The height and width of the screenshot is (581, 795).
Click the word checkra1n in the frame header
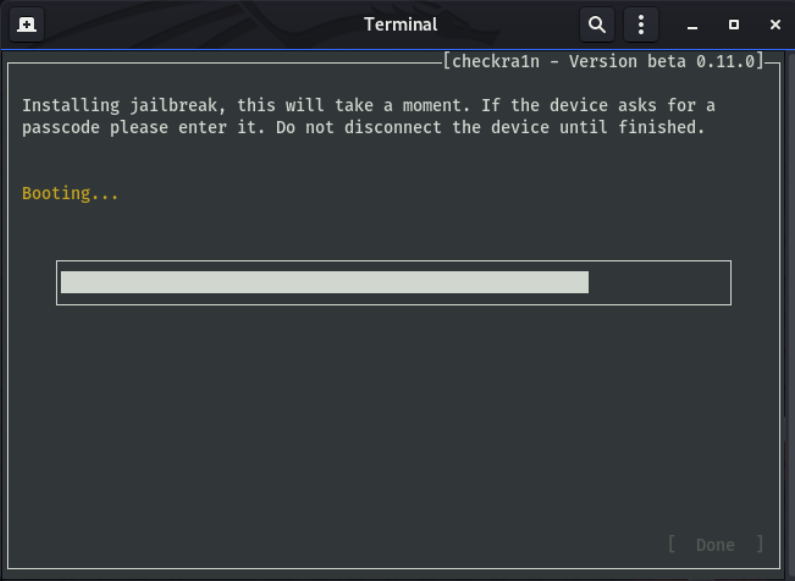495,61
